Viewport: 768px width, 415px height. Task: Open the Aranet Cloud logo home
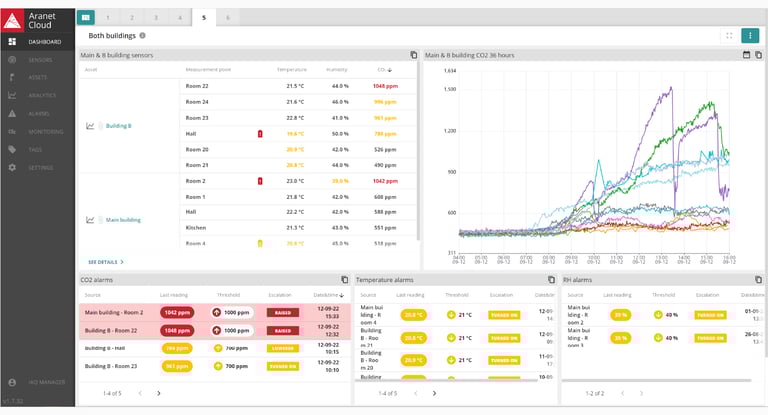[38, 20]
